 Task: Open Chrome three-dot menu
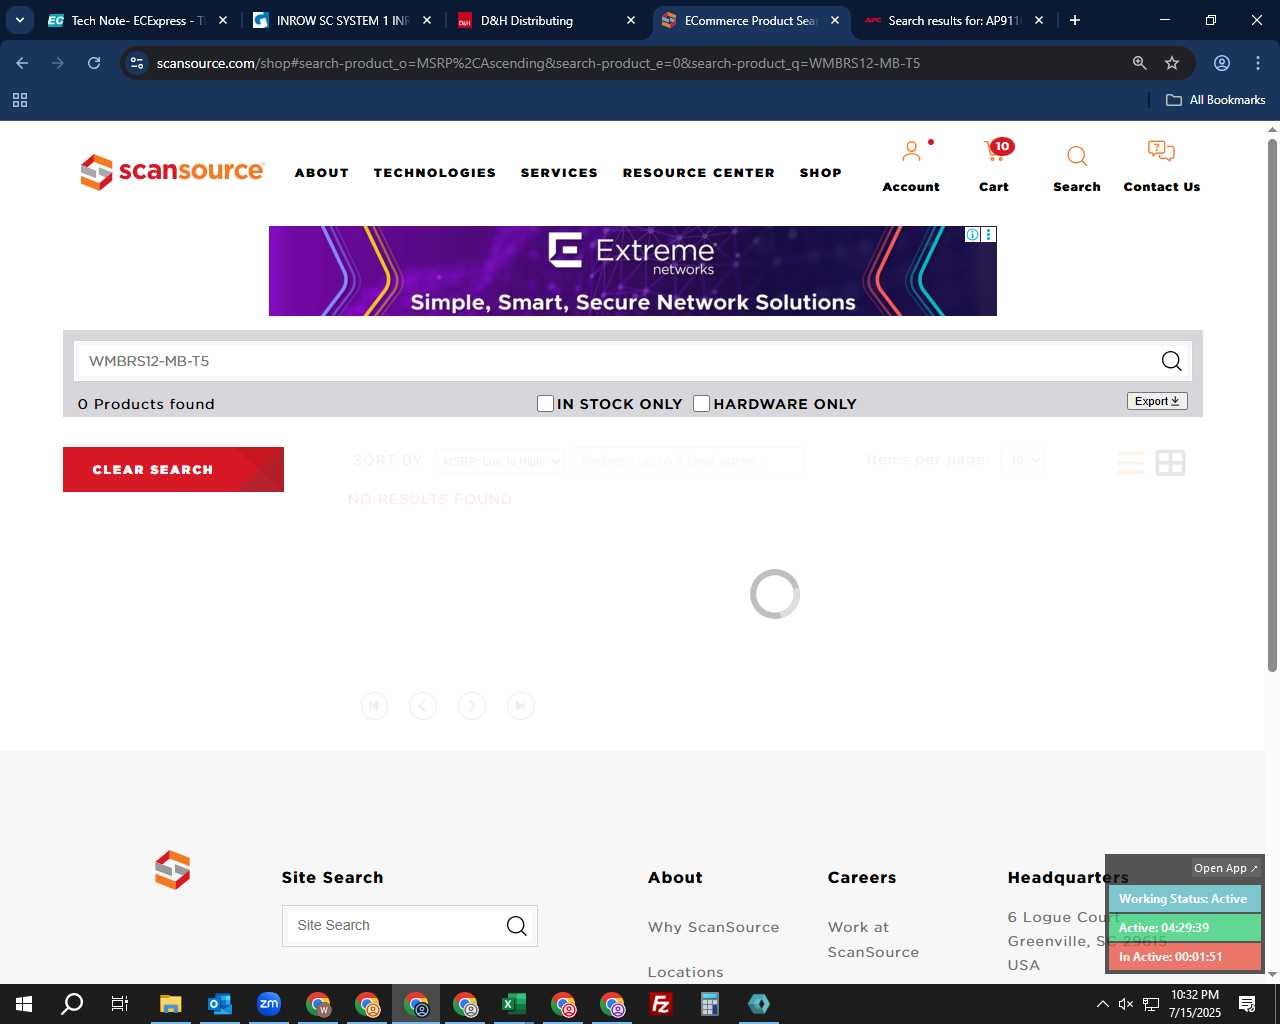tap(1258, 63)
